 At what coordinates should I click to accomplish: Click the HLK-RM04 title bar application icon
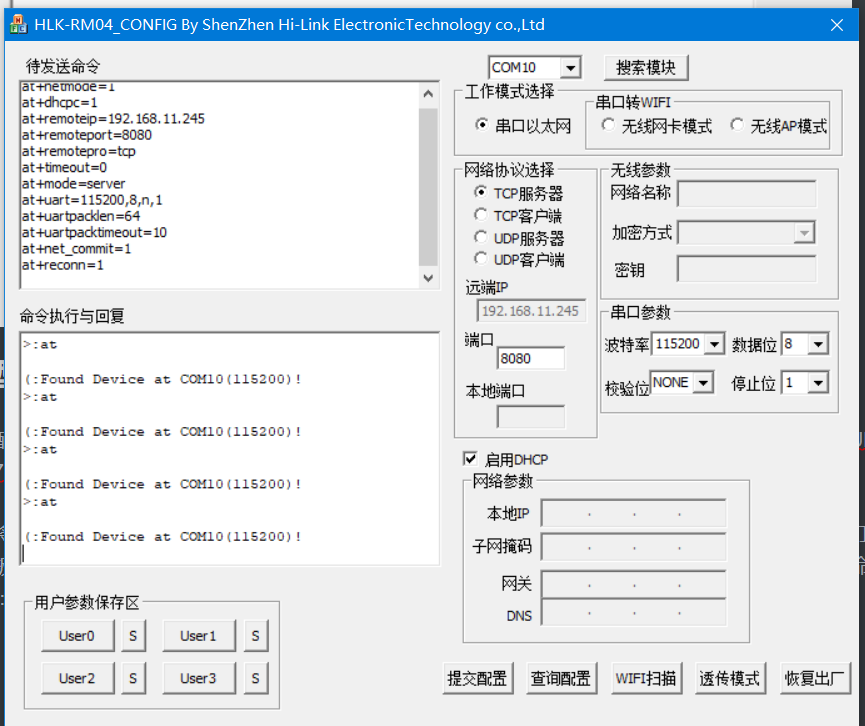click(19, 24)
